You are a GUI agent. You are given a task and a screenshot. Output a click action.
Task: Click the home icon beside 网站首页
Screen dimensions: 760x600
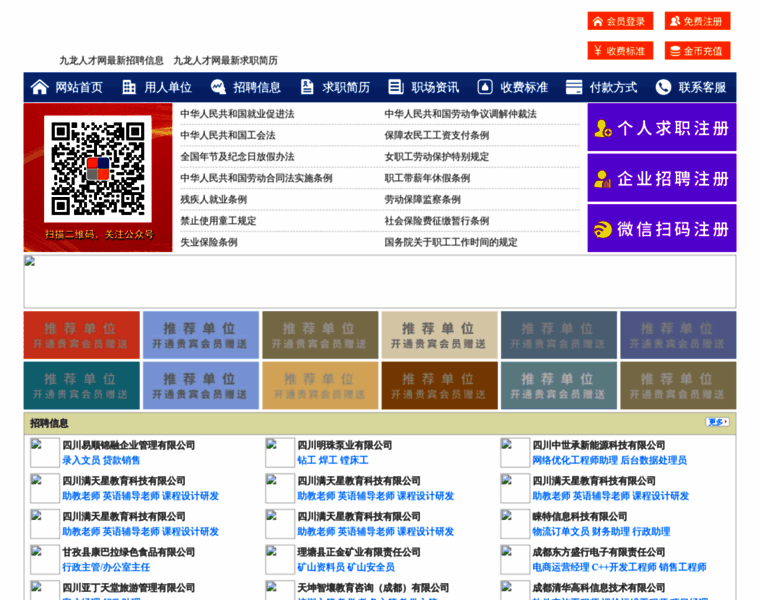[40, 87]
